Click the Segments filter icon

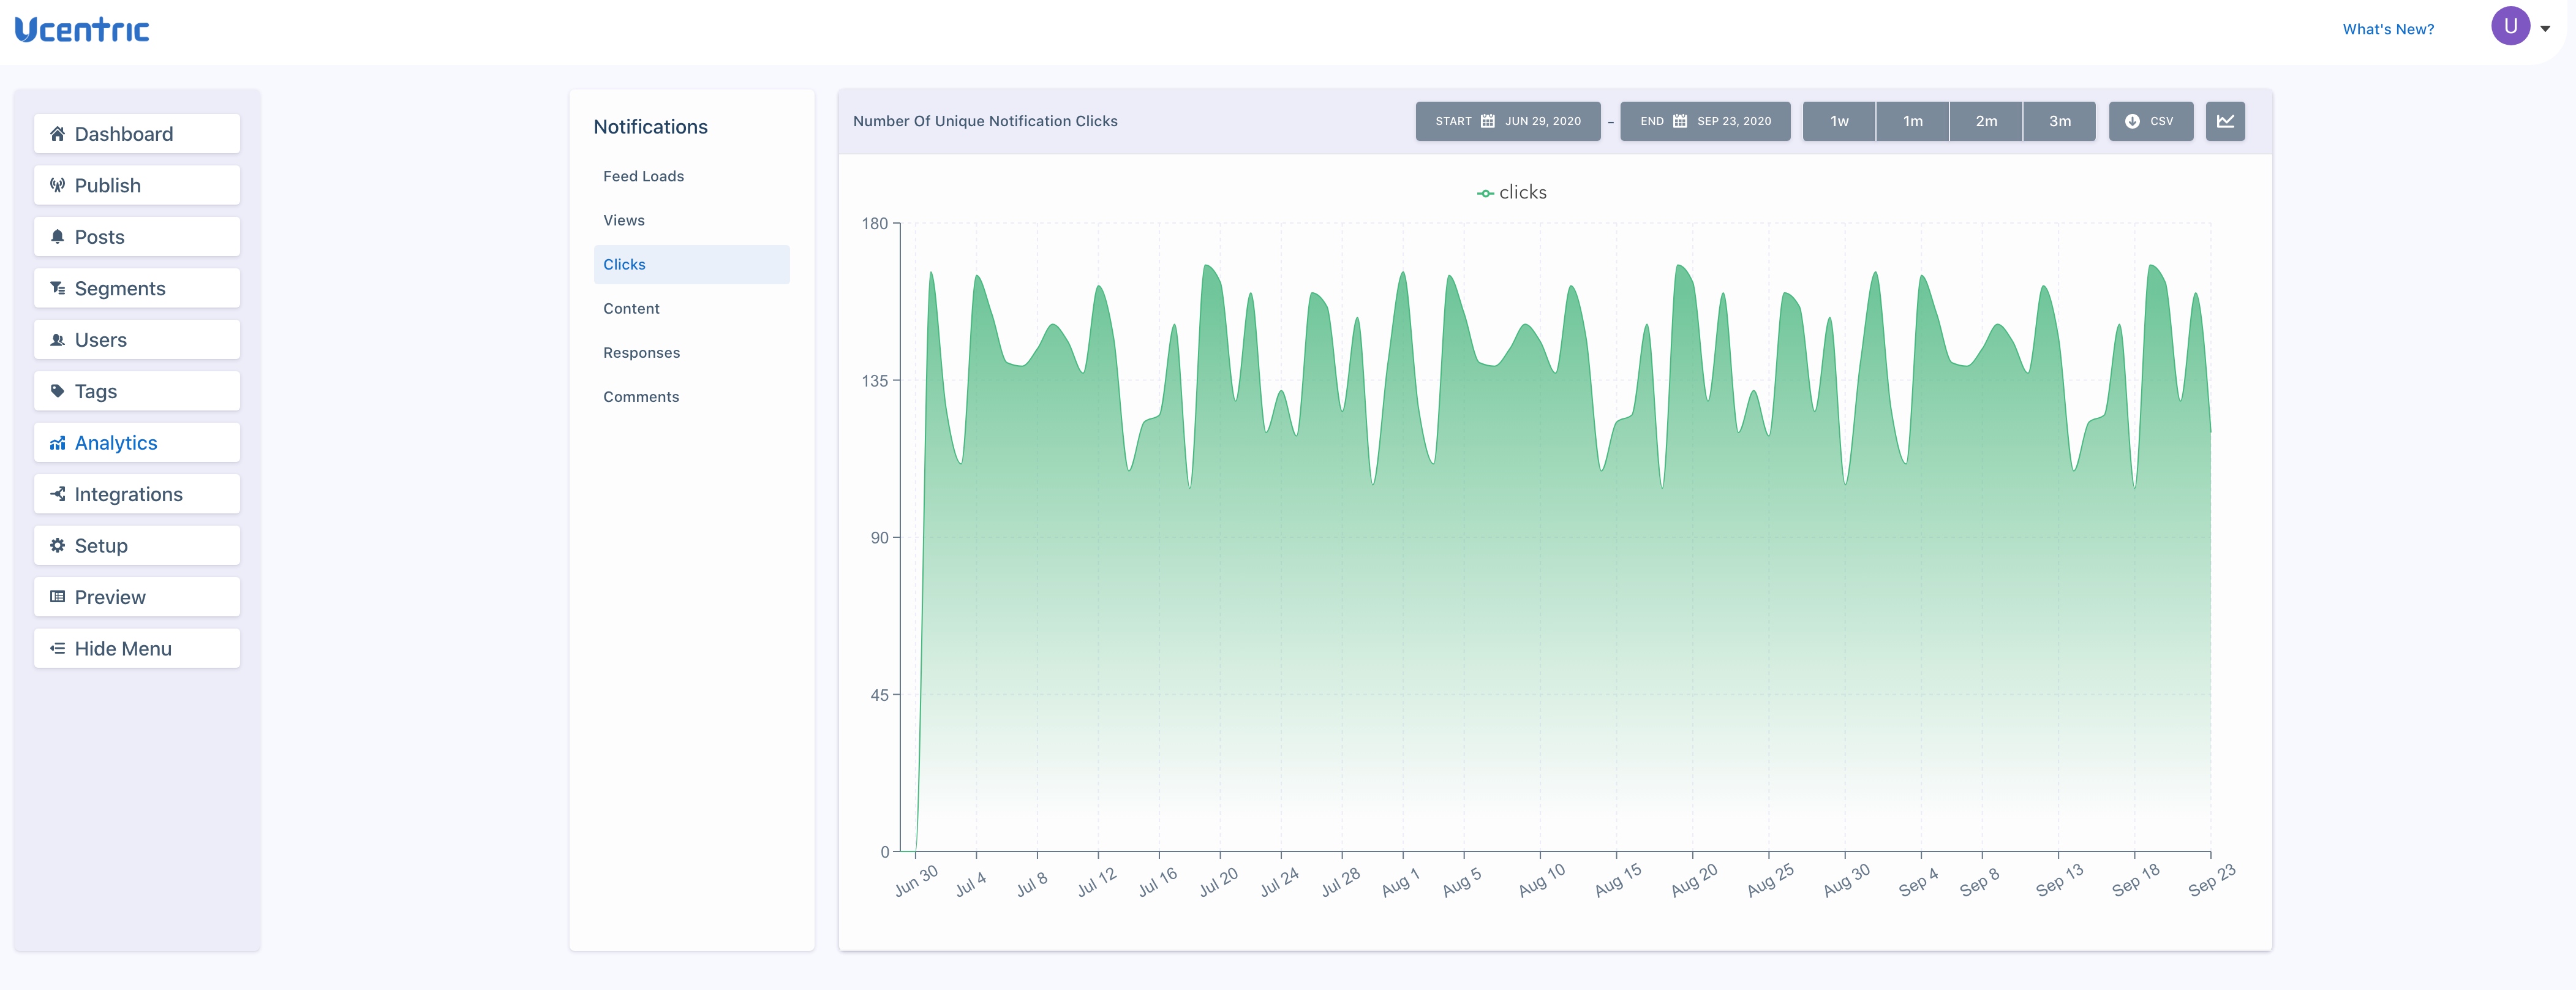[x=57, y=288]
